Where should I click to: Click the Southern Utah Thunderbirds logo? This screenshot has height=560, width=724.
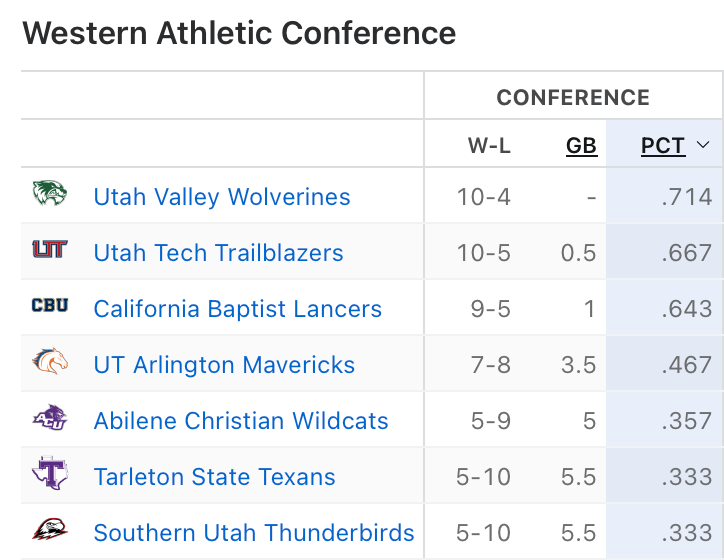(49, 530)
